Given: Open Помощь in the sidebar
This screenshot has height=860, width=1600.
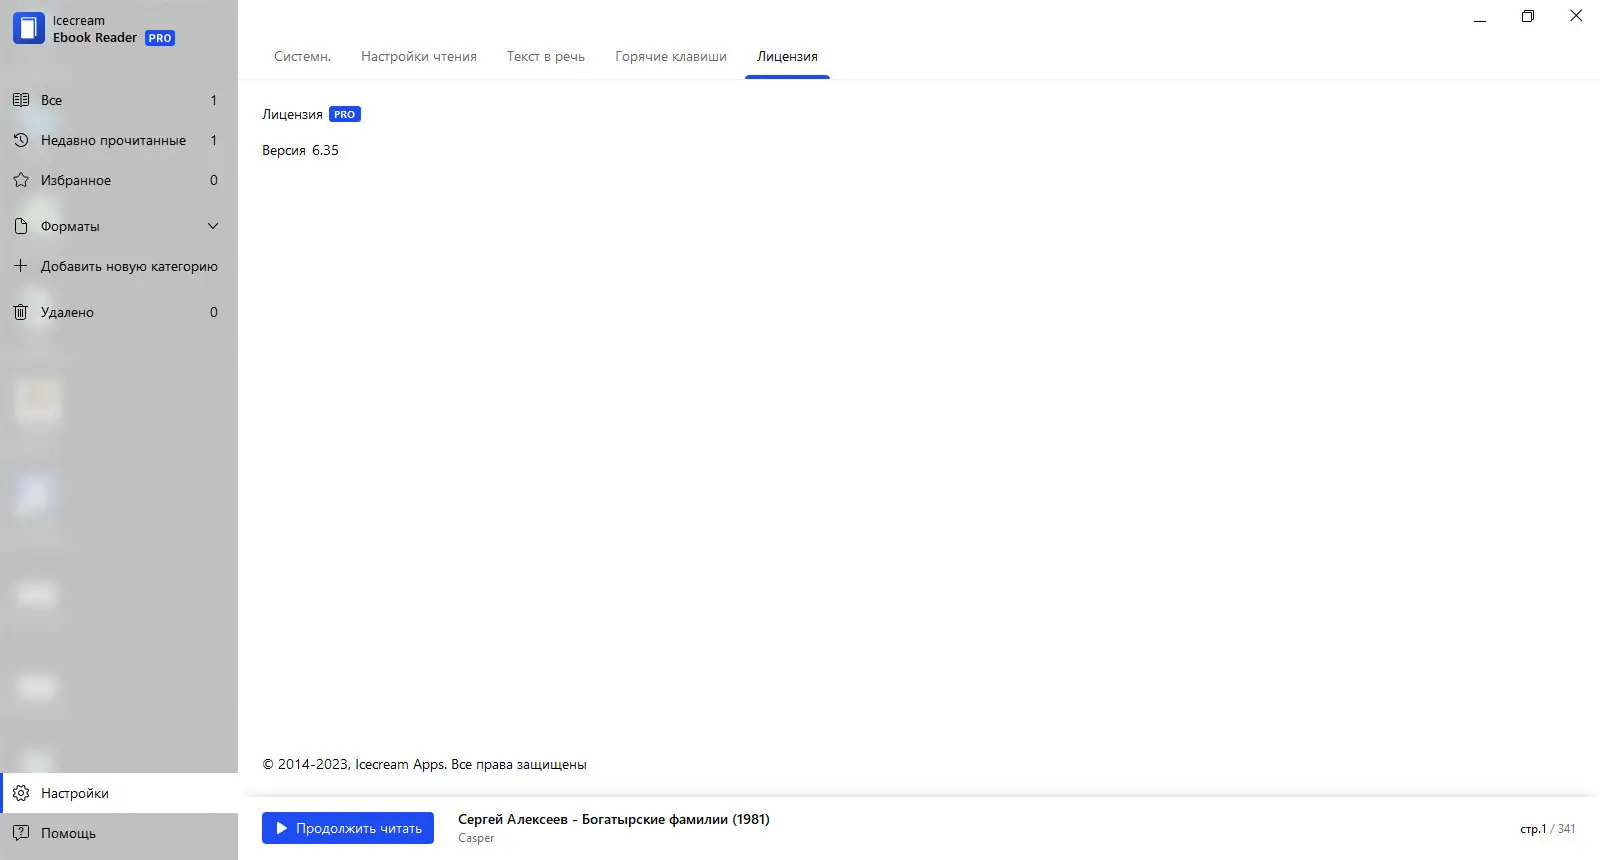Looking at the screenshot, I should [119, 833].
